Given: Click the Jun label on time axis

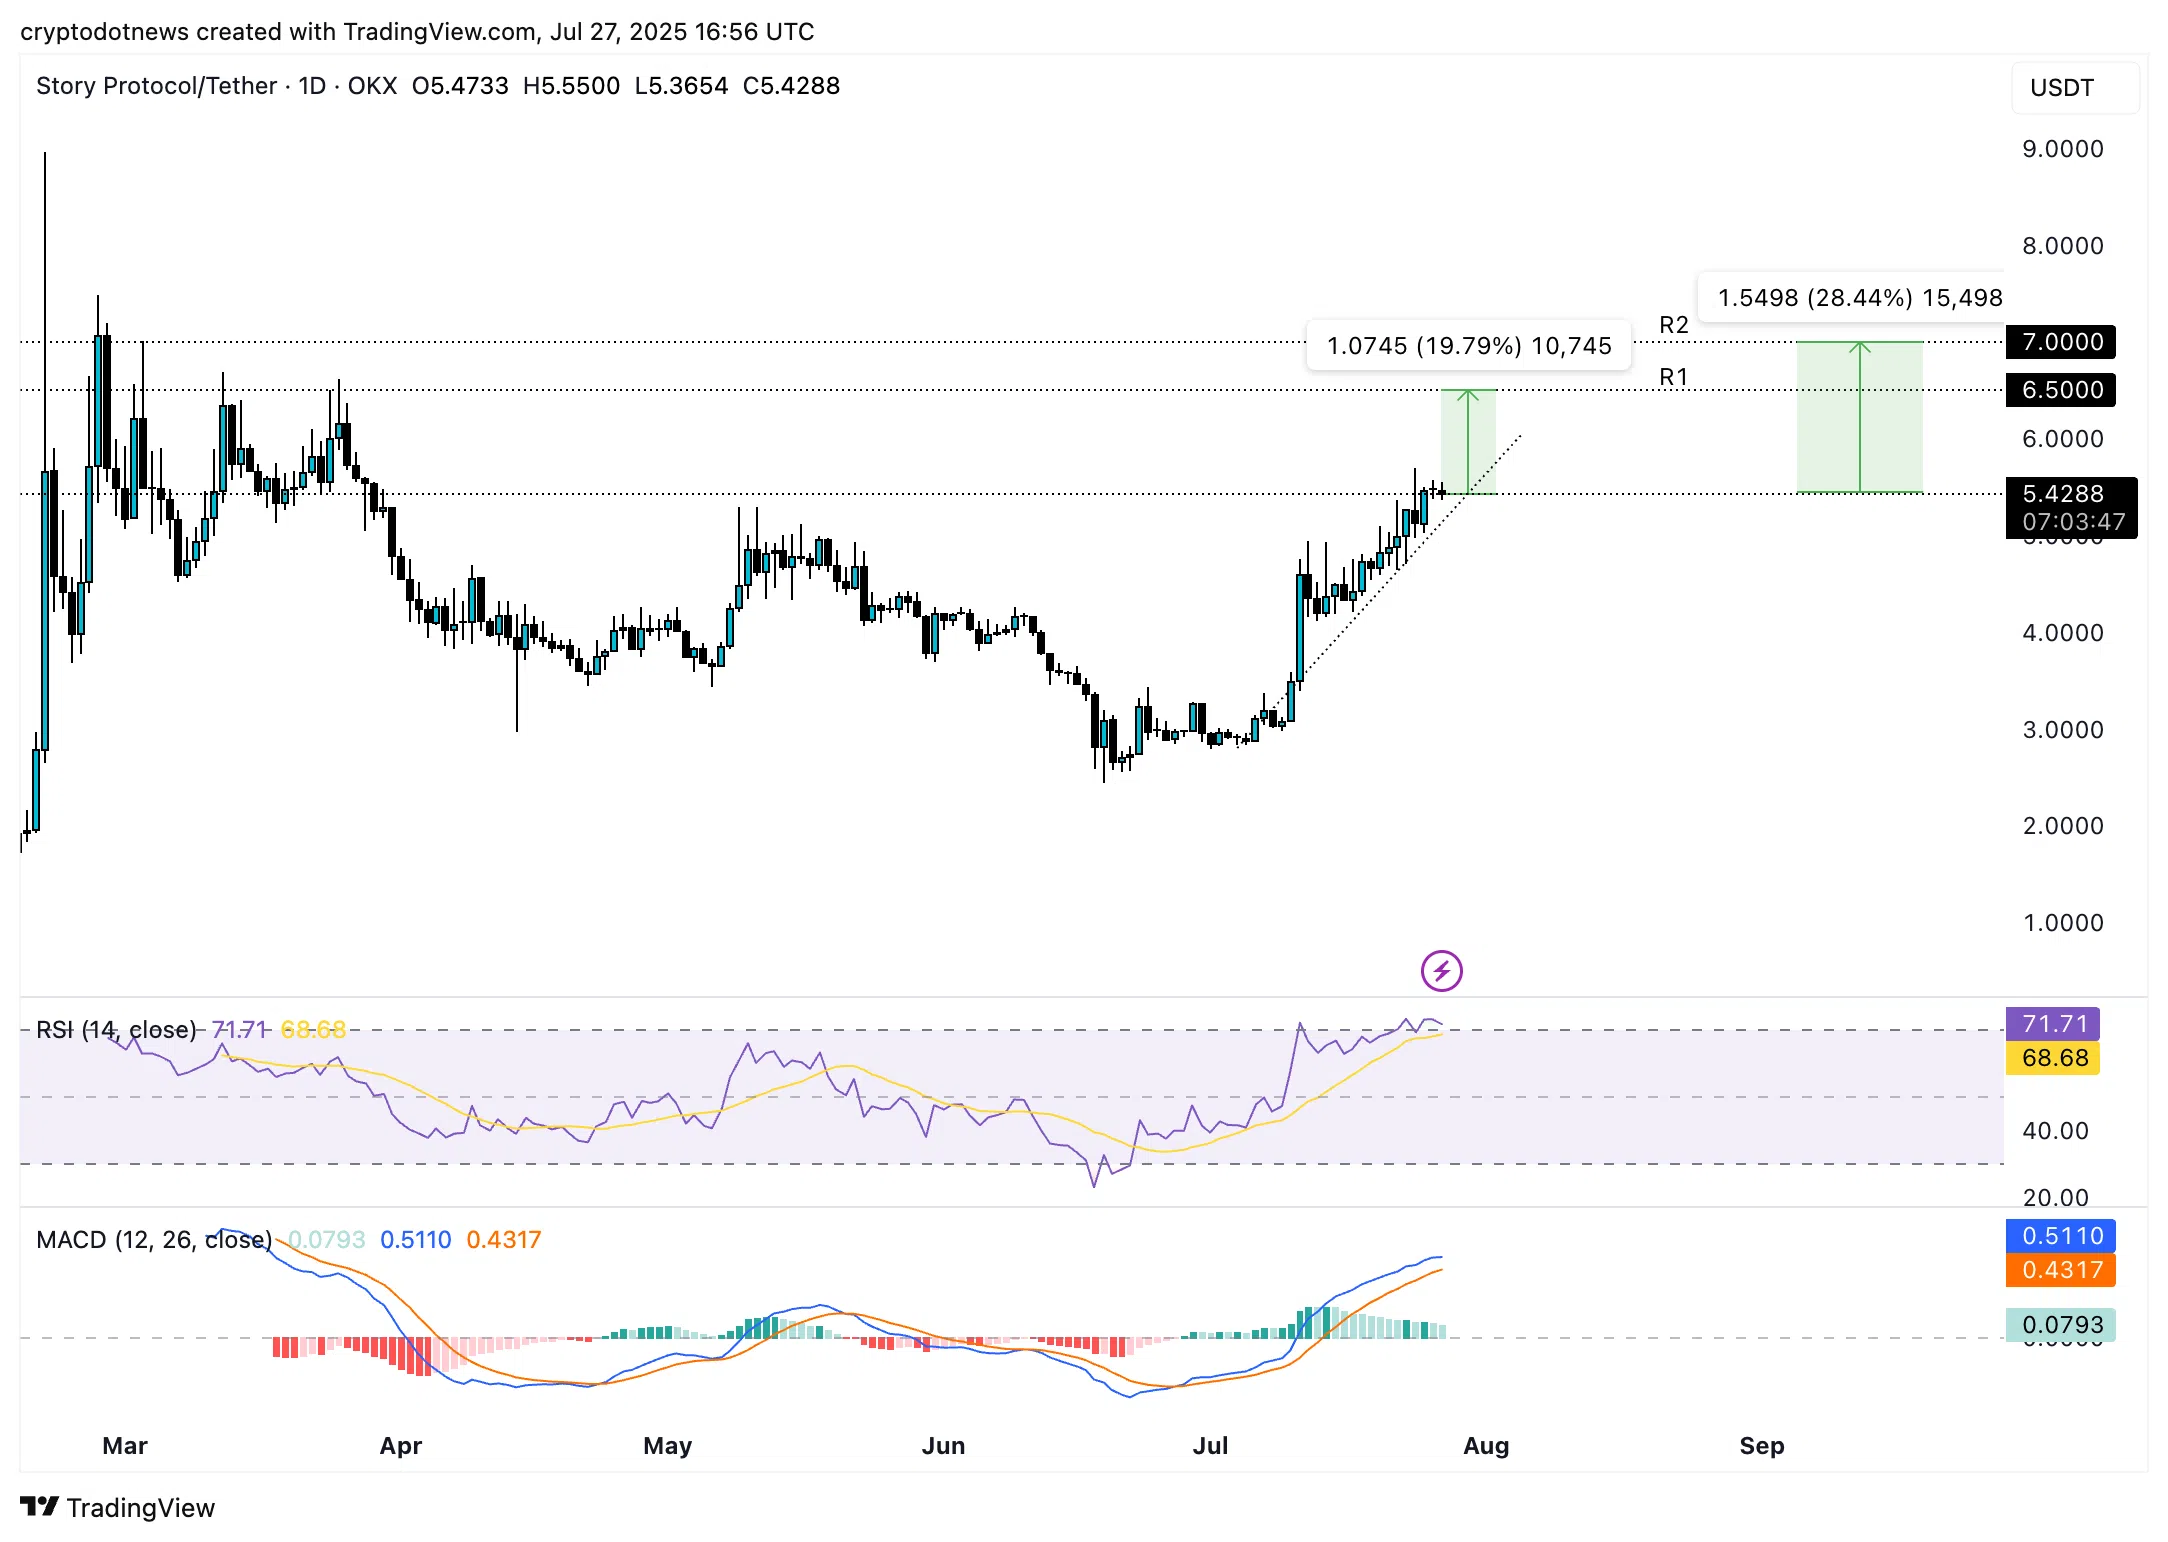Looking at the screenshot, I should coord(943,1446).
